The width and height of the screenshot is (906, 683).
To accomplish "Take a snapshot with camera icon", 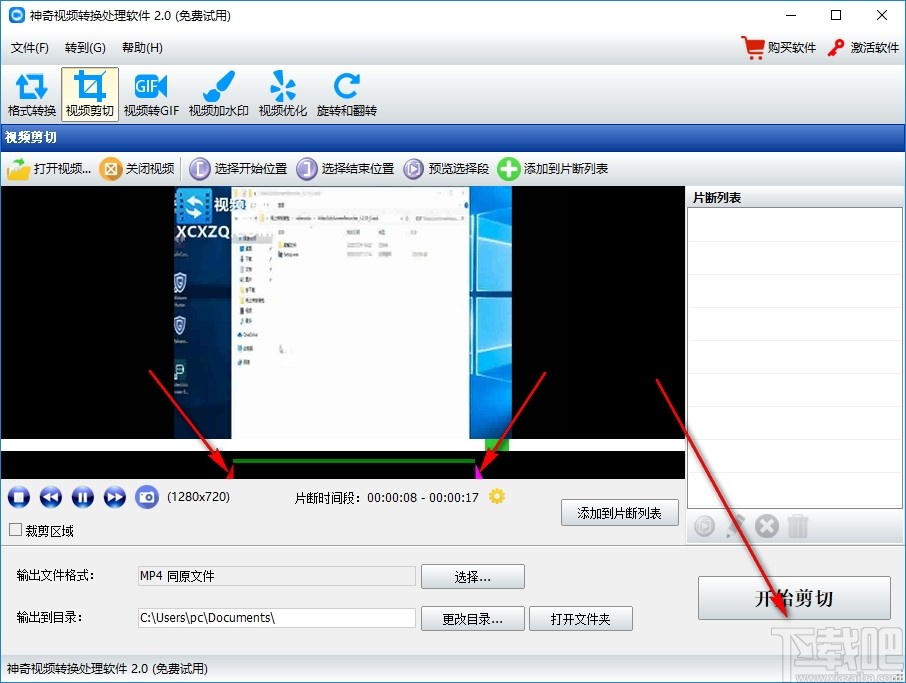I will click(147, 497).
